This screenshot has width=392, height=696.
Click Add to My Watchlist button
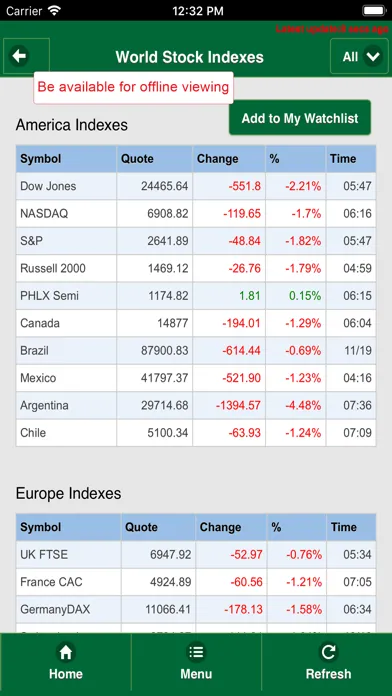(300, 118)
